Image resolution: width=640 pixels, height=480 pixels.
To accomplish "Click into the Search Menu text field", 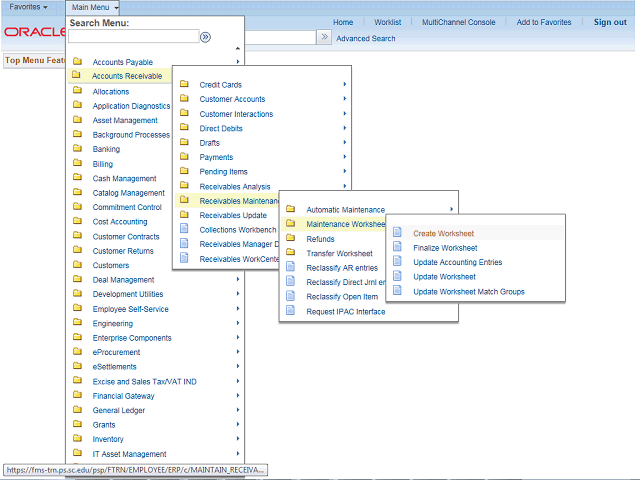I will click(x=132, y=37).
